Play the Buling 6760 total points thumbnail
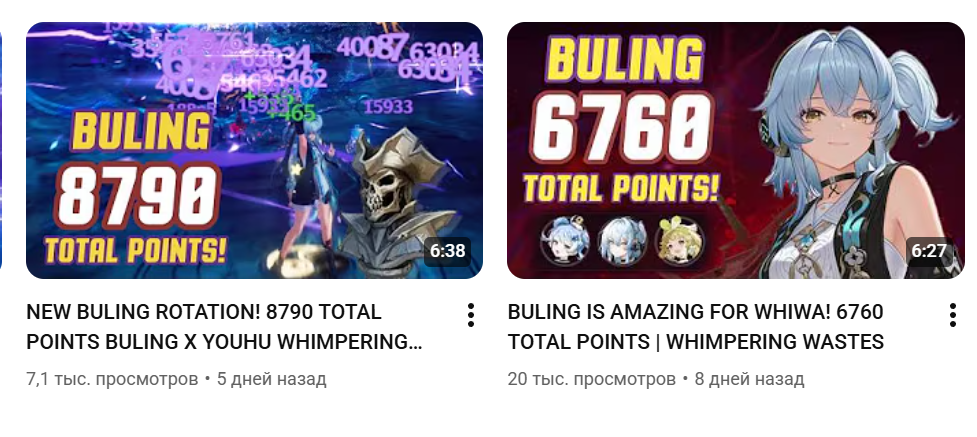The height and width of the screenshot is (437, 977). [x=736, y=150]
